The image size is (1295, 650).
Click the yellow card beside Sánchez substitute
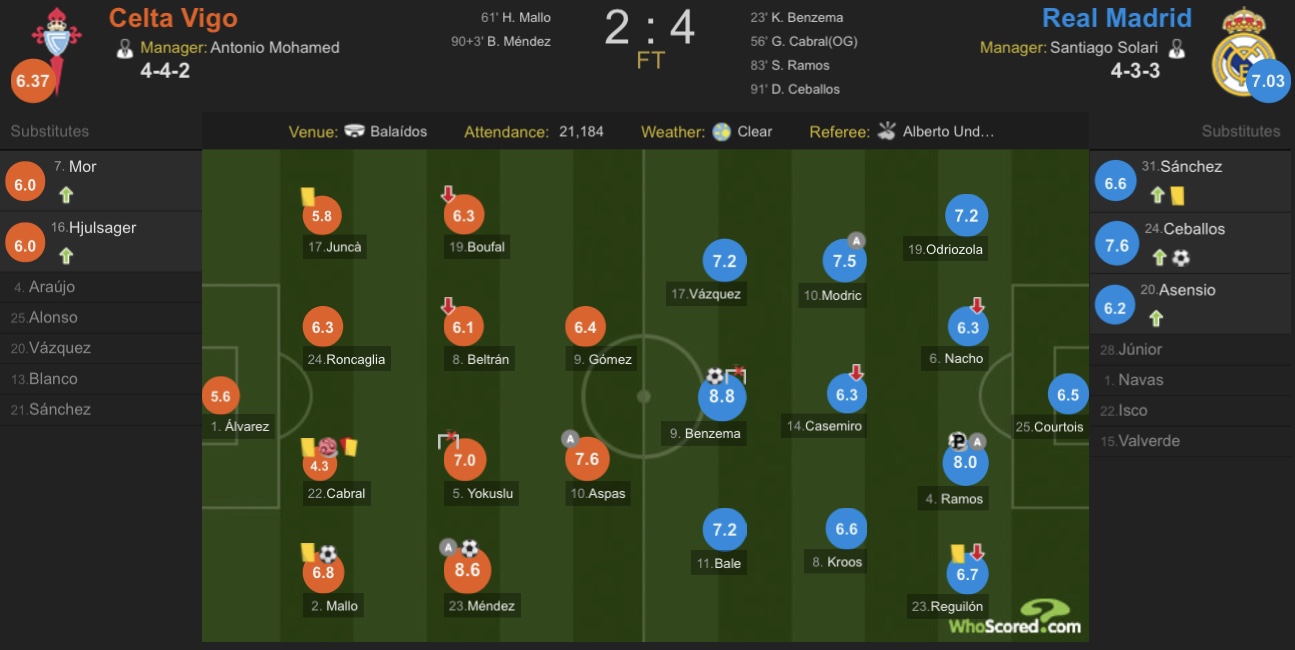1177,195
